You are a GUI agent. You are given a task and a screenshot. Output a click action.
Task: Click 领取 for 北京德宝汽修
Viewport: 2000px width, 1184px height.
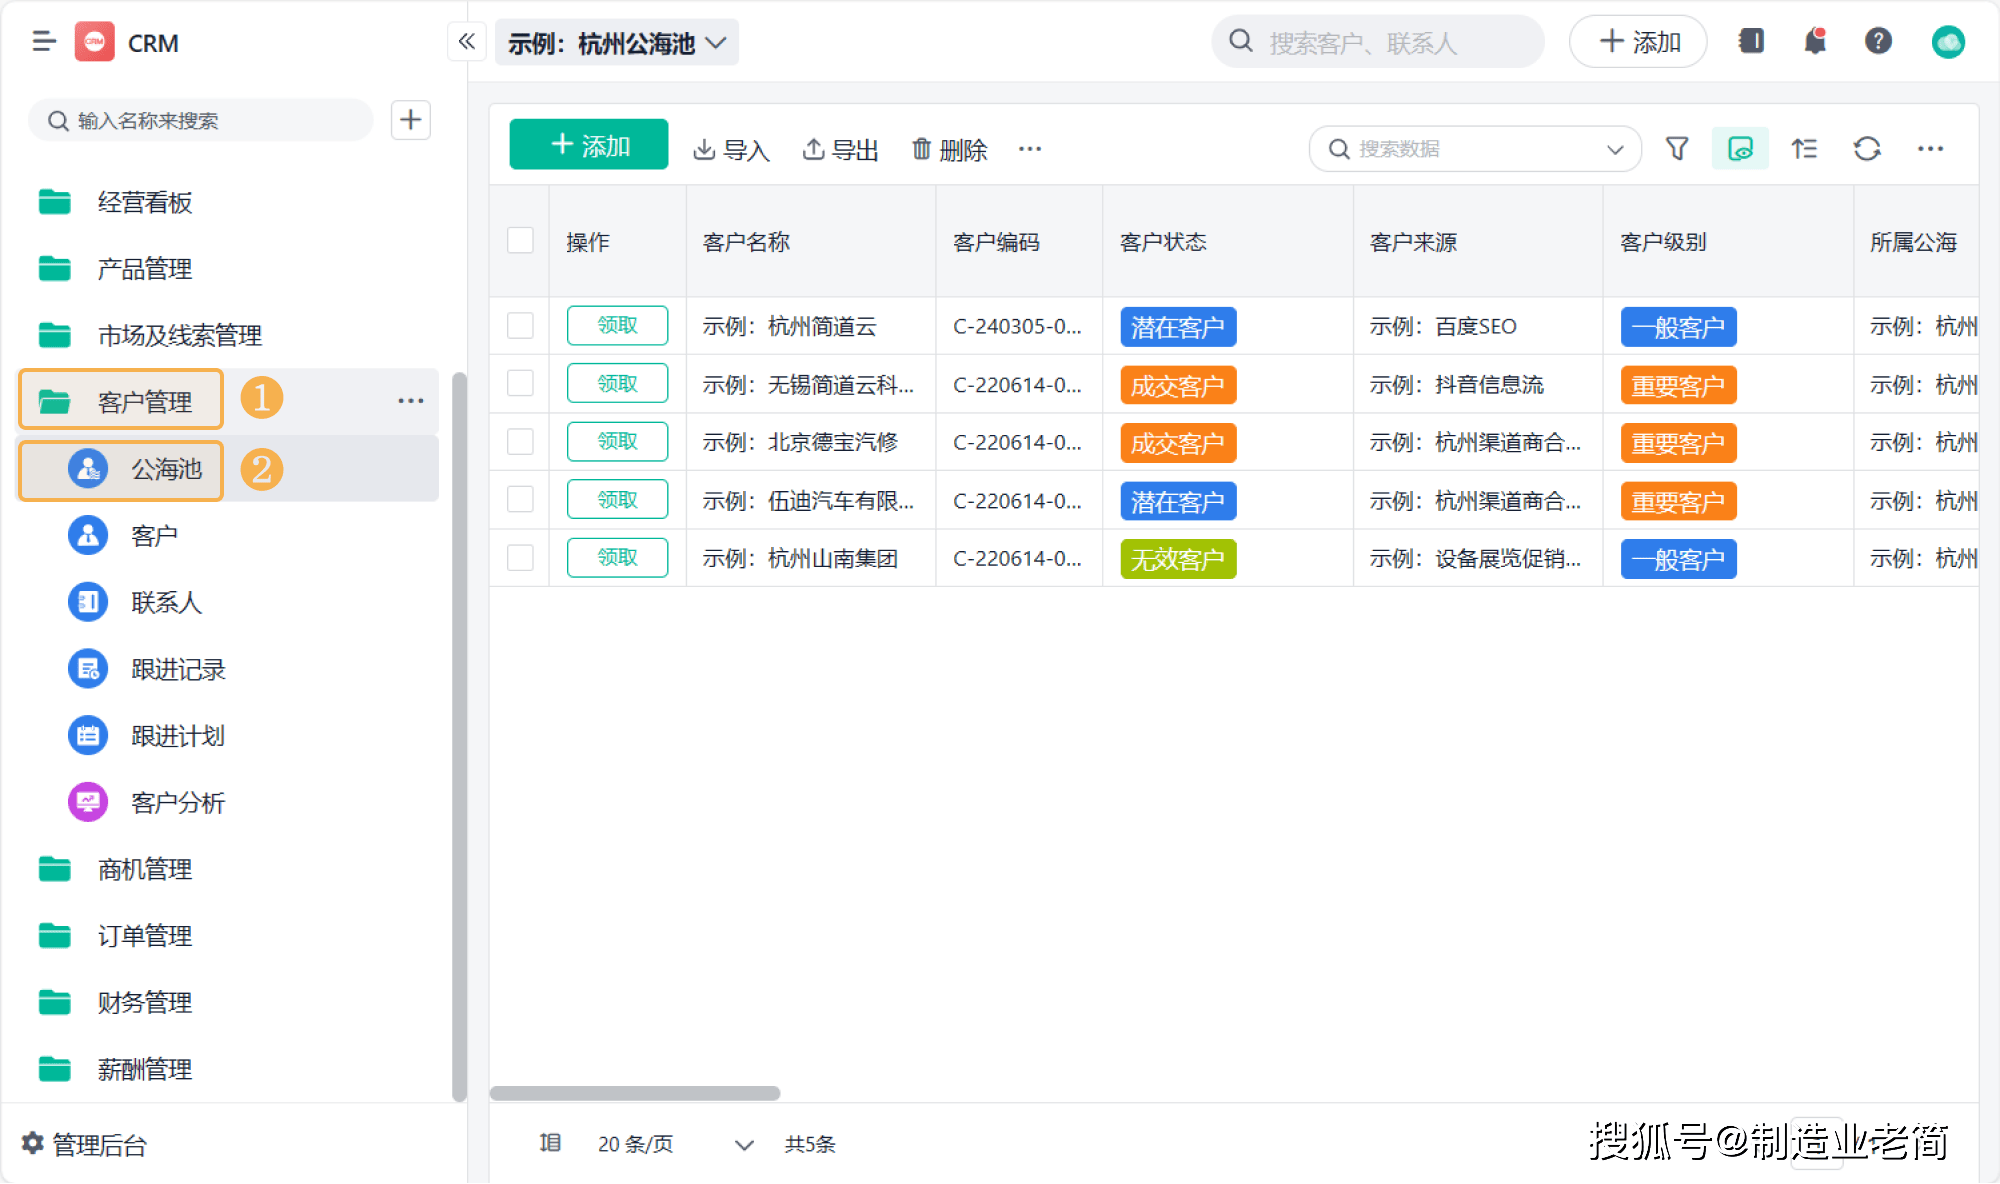[x=617, y=442]
